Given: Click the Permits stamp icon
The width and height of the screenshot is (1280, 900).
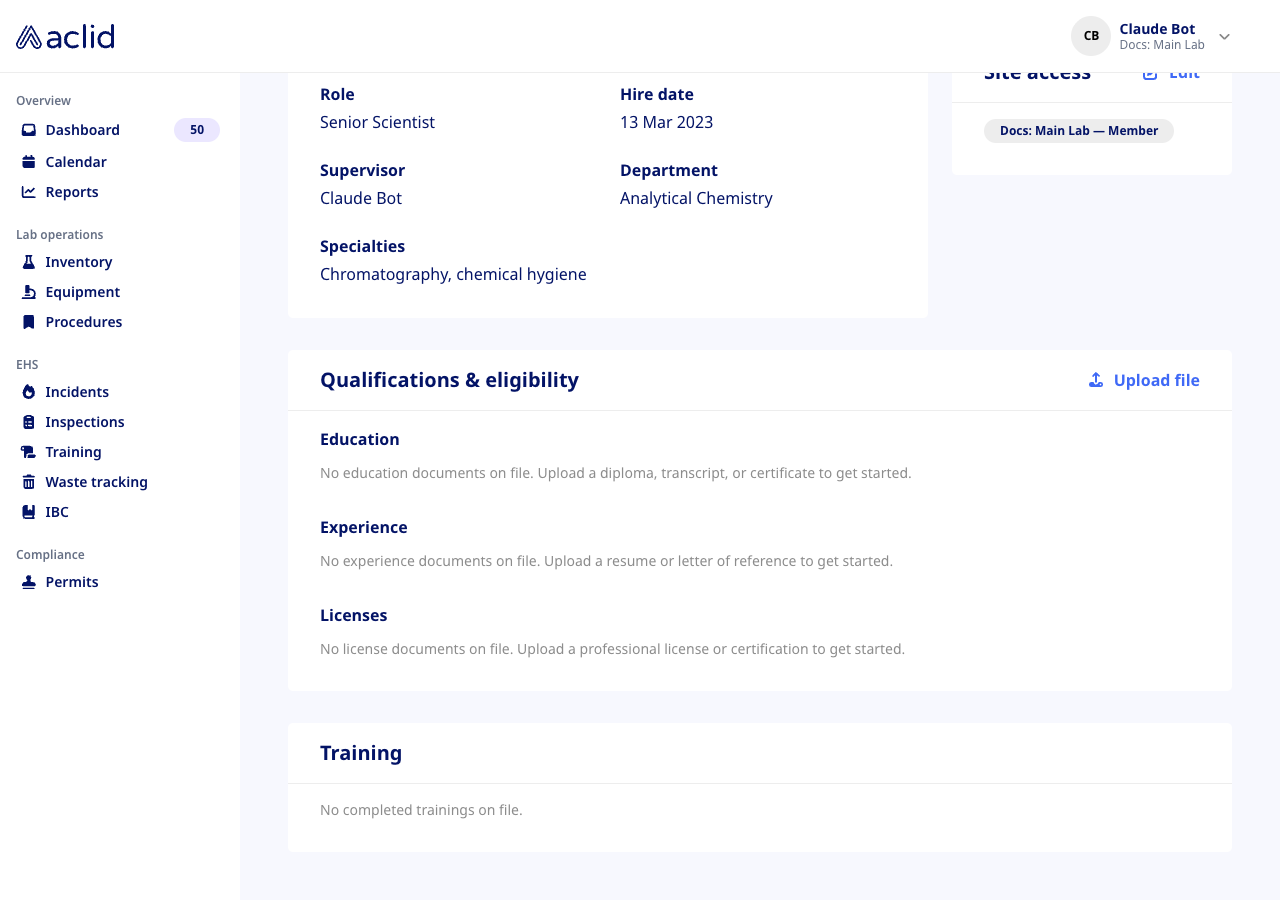Looking at the screenshot, I should [x=29, y=582].
